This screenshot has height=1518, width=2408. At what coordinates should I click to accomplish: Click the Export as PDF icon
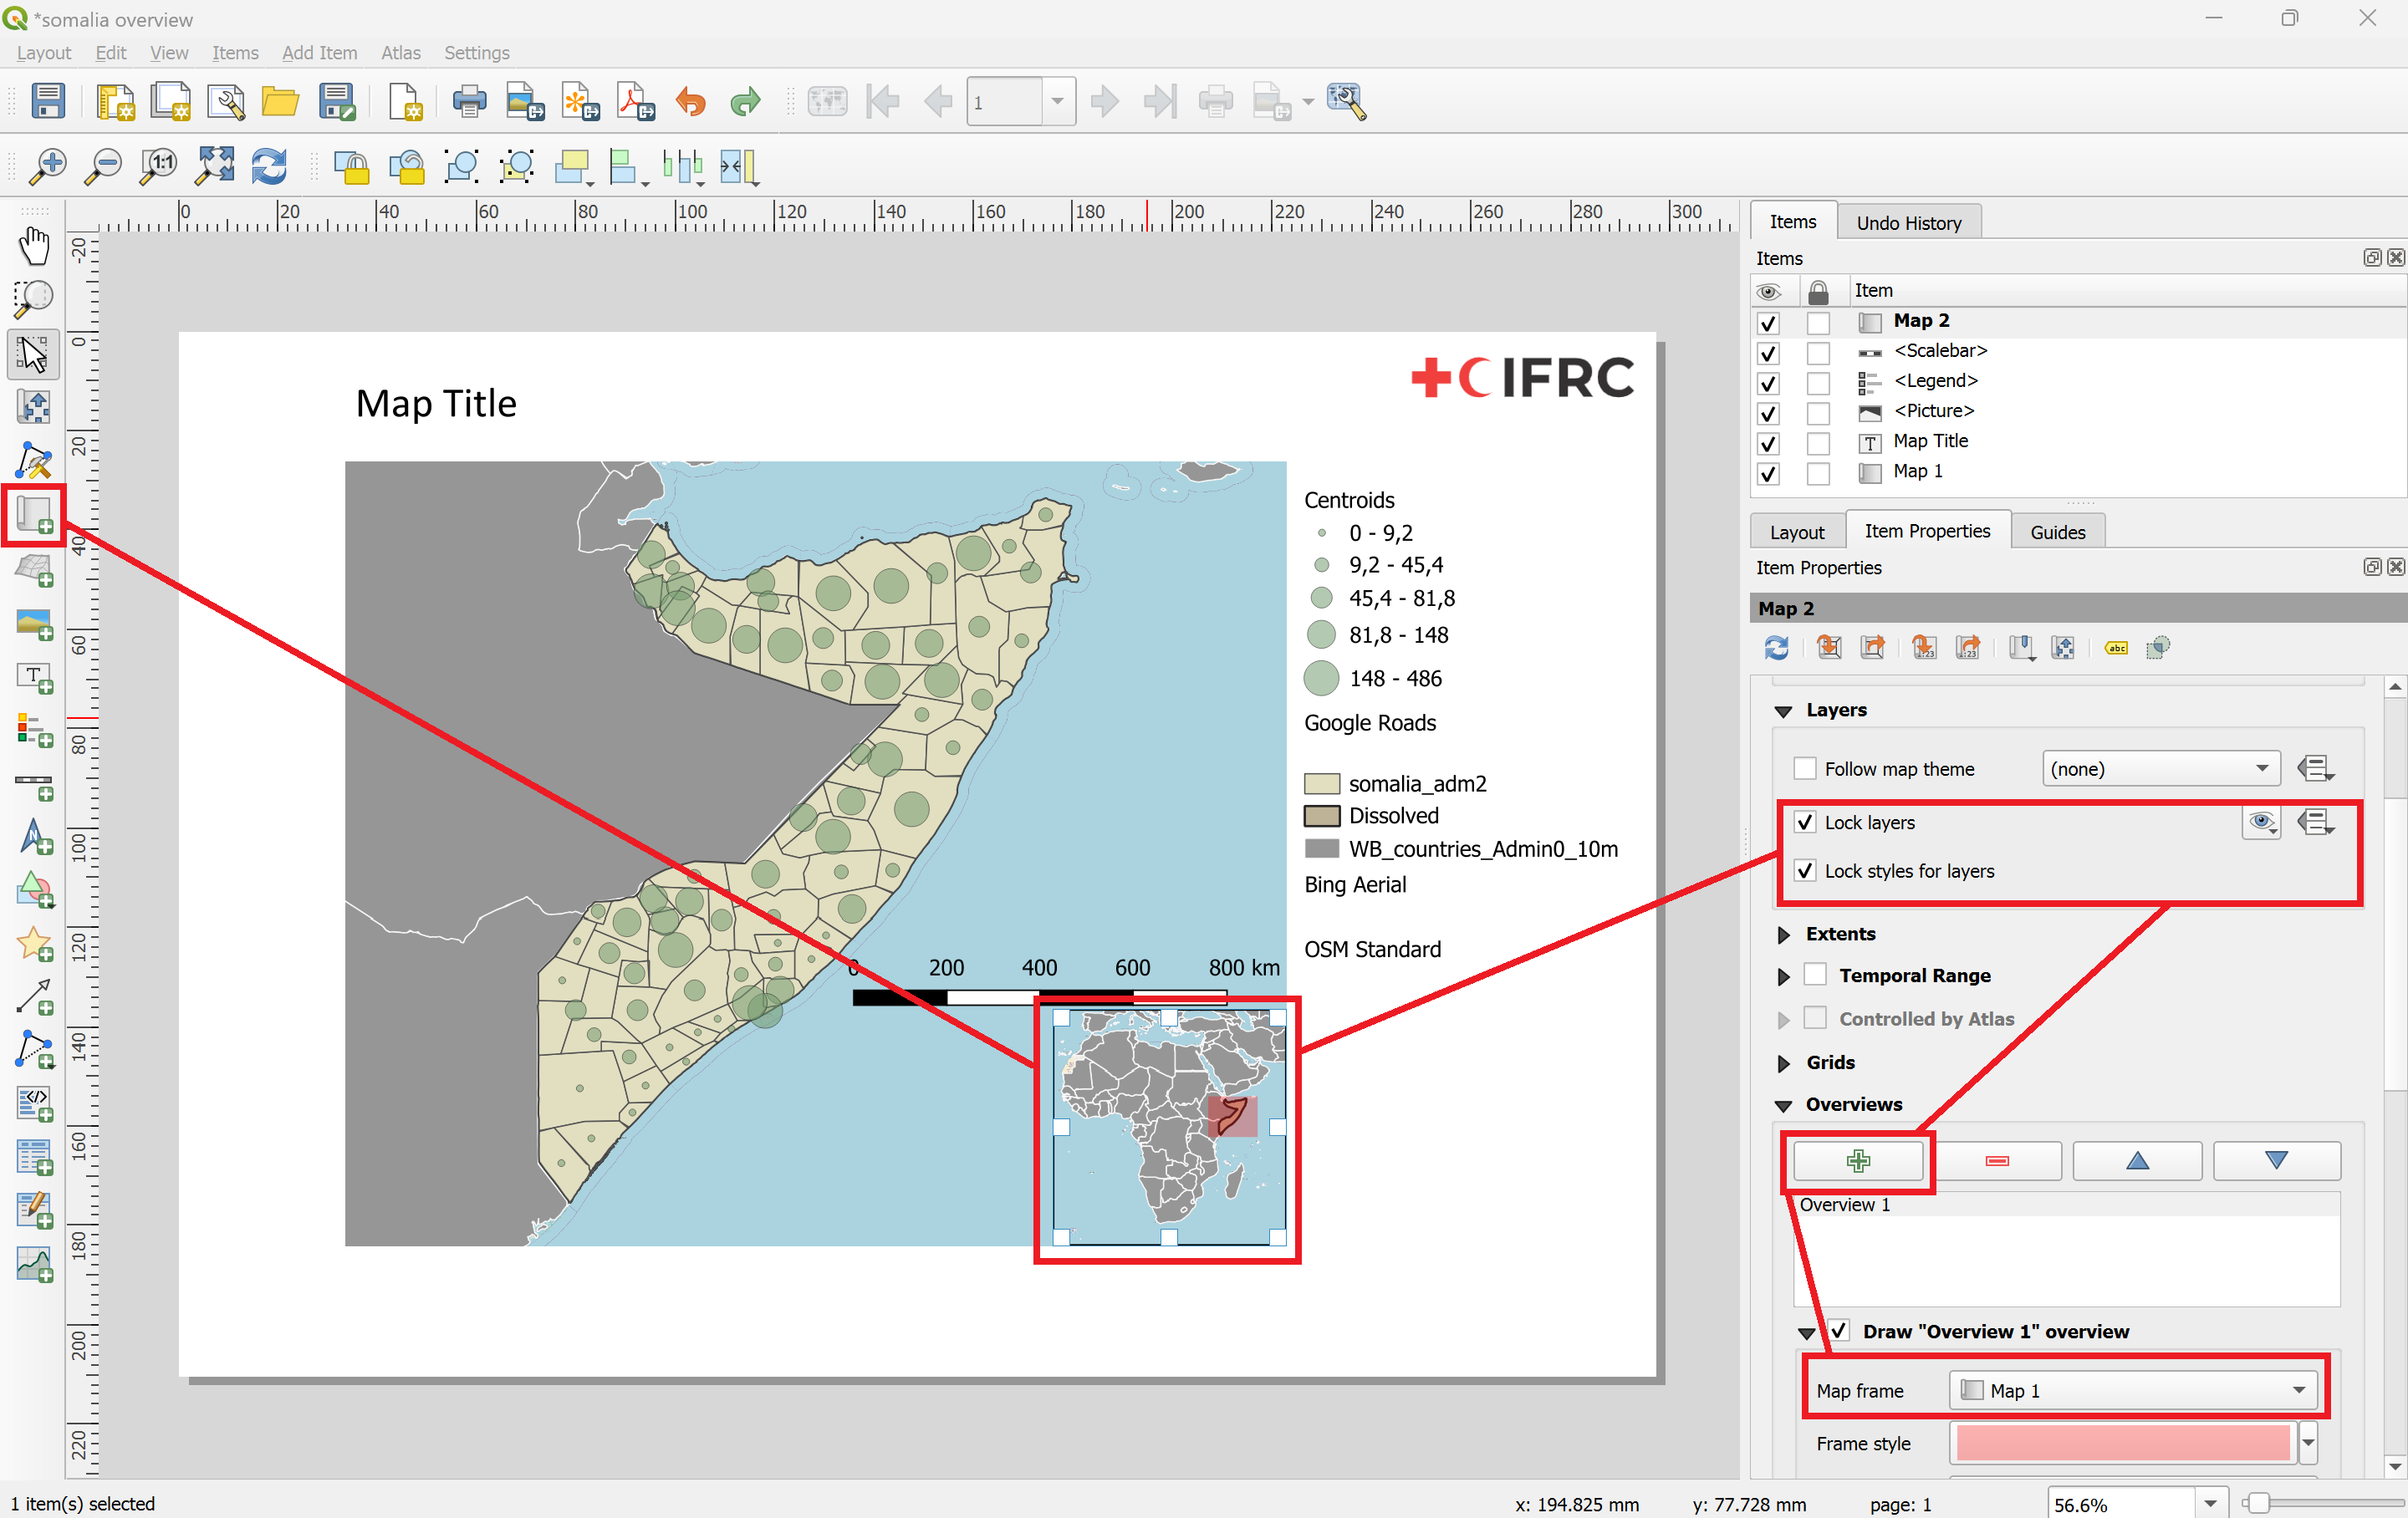[634, 101]
